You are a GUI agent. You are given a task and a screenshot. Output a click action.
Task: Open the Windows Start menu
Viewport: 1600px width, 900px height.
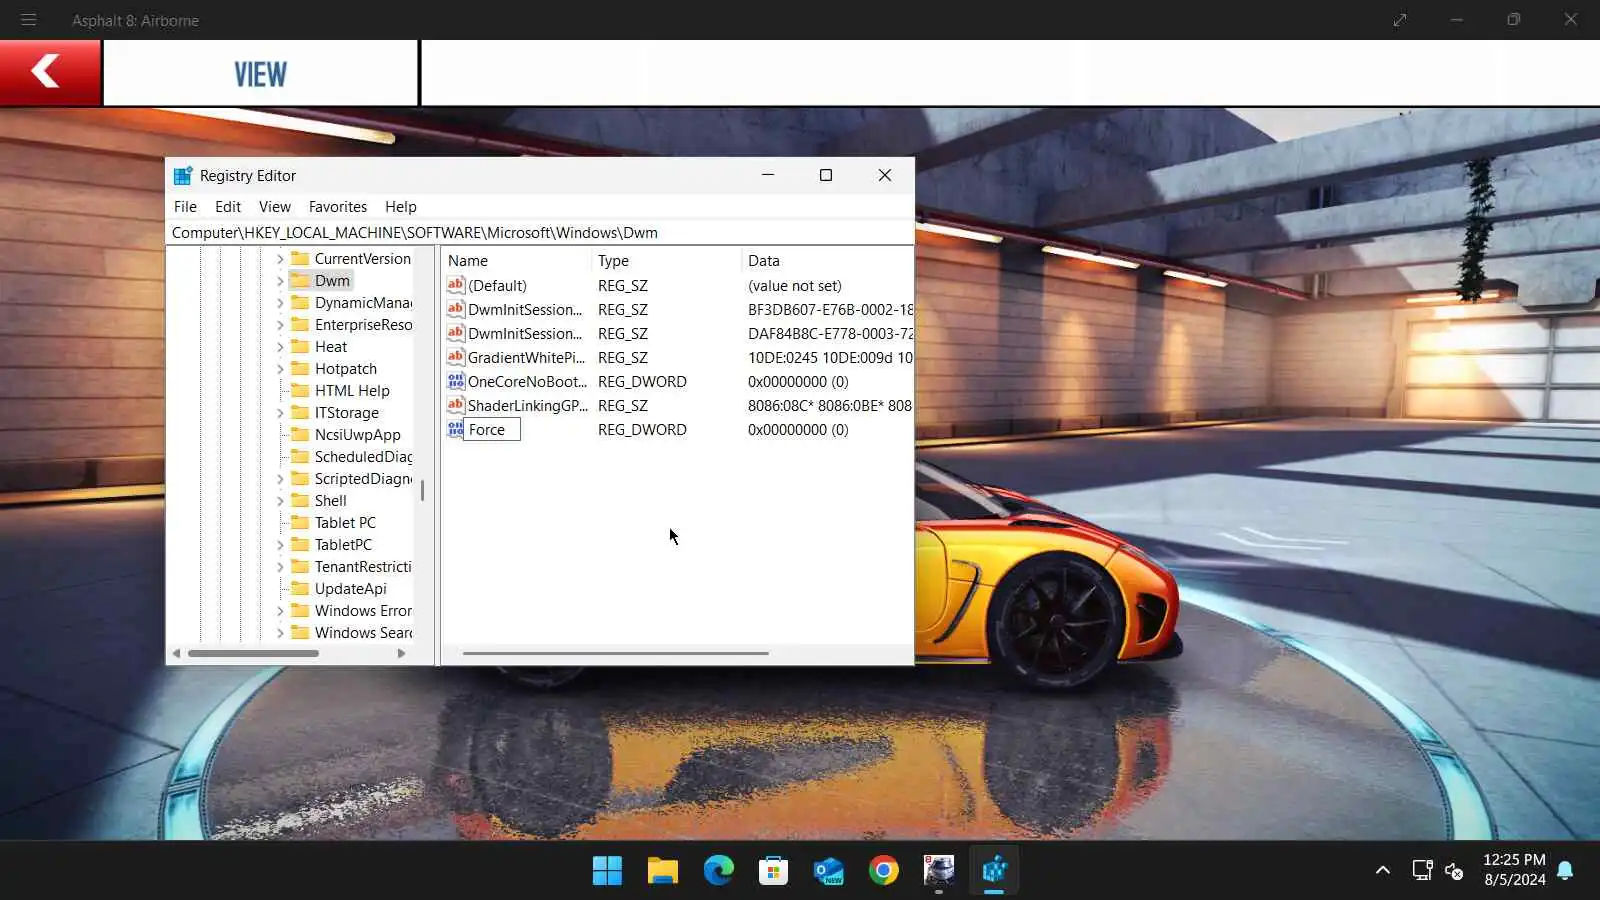click(x=607, y=871)
